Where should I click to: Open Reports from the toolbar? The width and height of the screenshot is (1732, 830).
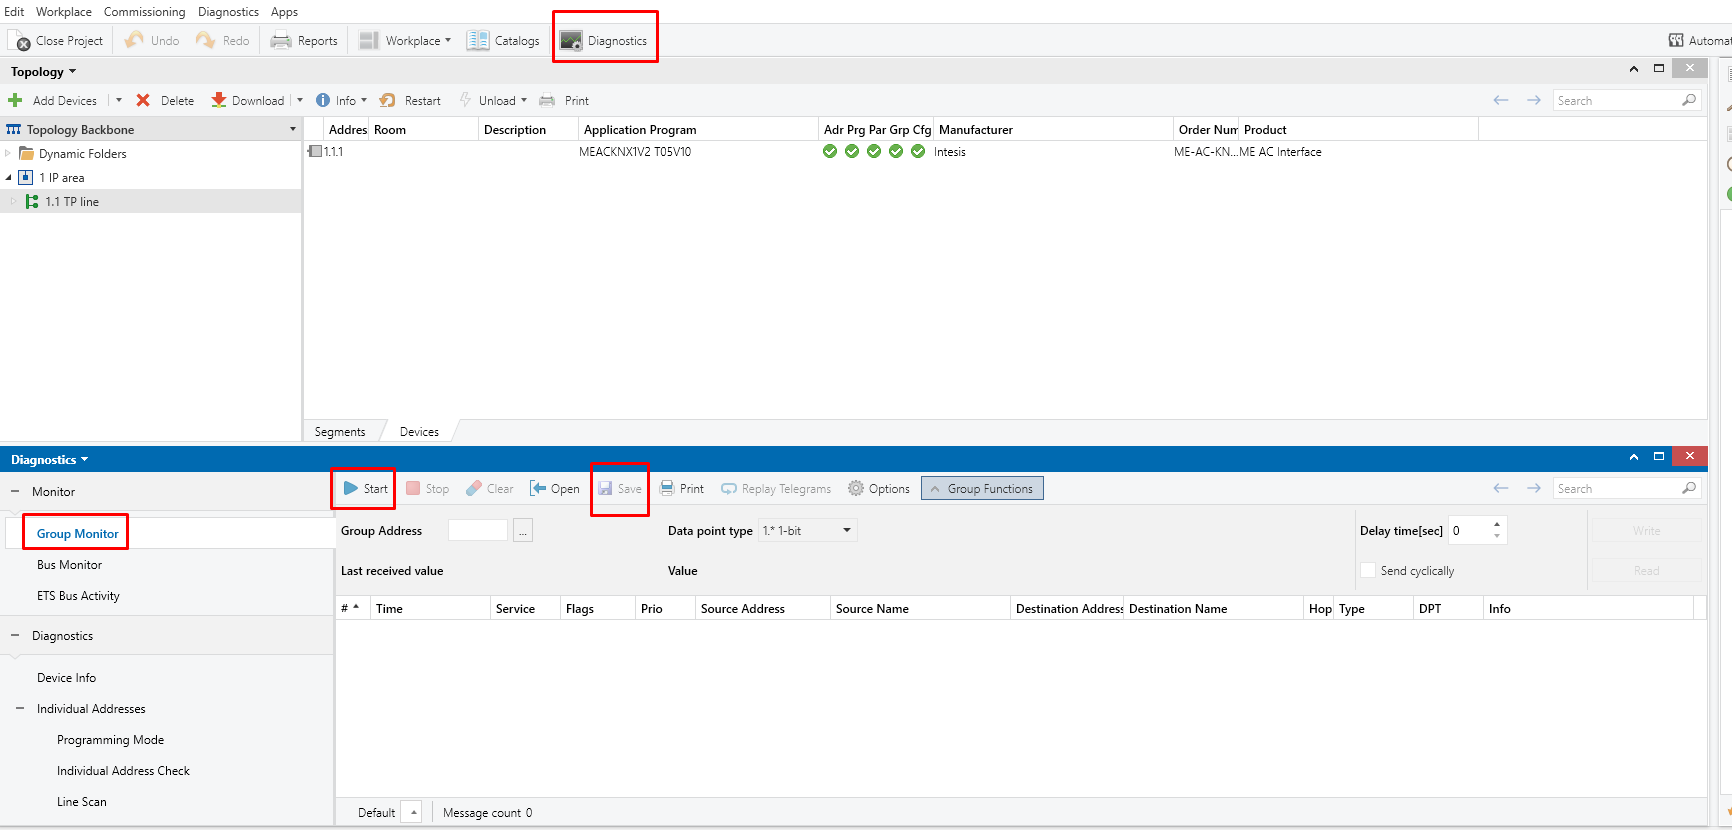pos(304,41)
